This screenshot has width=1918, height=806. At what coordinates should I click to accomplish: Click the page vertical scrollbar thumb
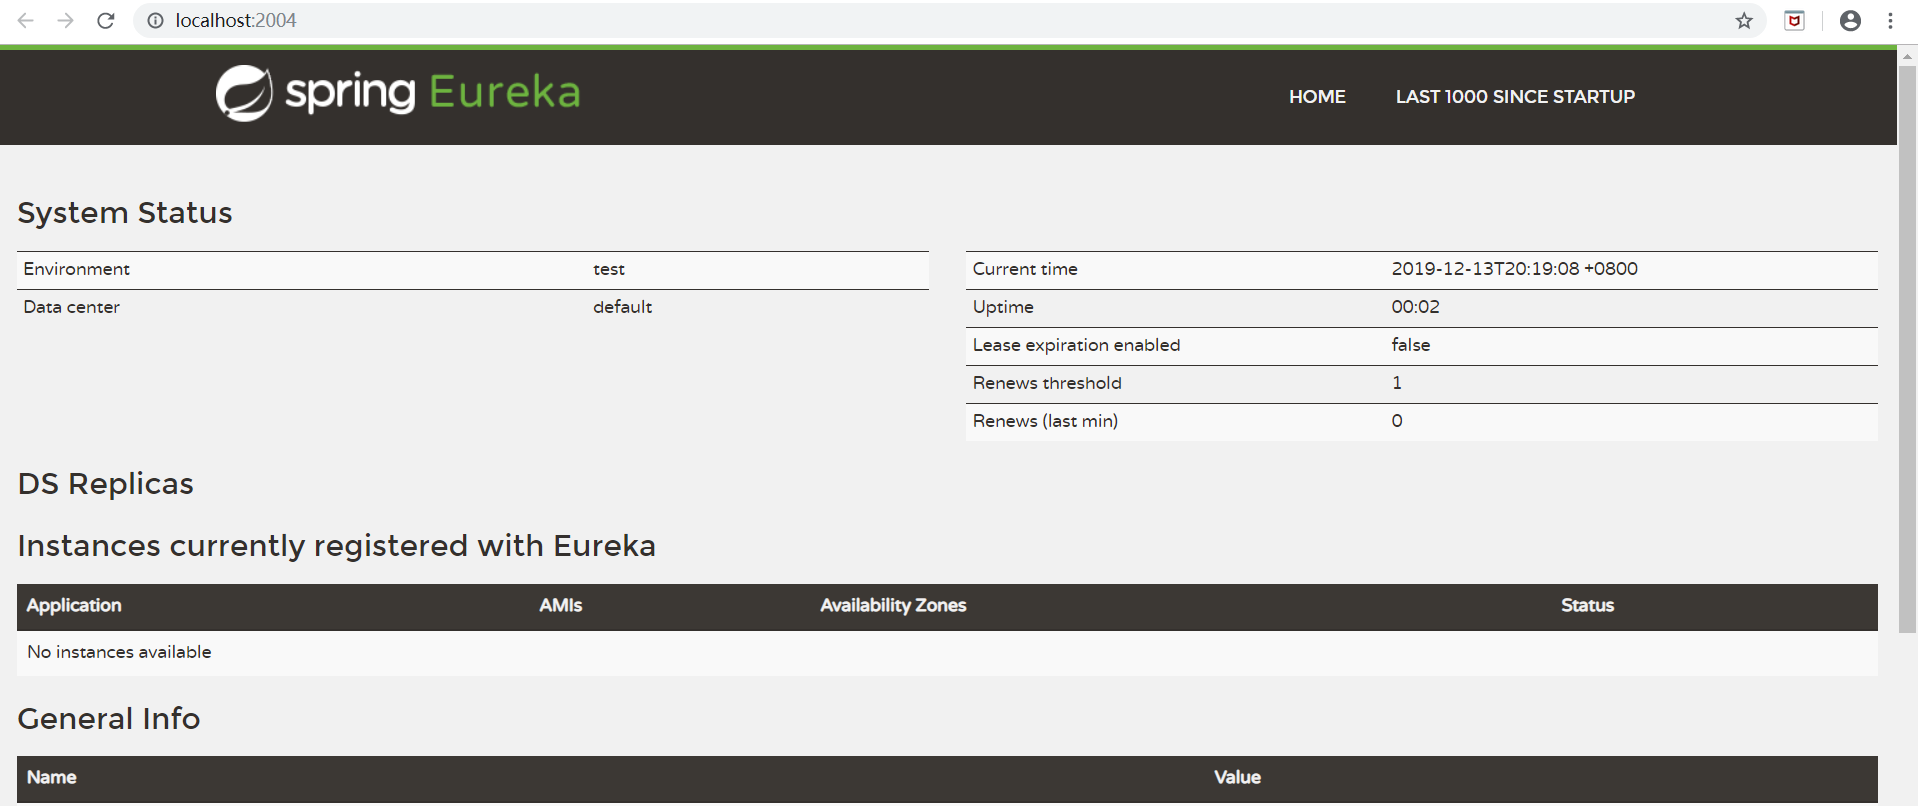pos(1907,350)
